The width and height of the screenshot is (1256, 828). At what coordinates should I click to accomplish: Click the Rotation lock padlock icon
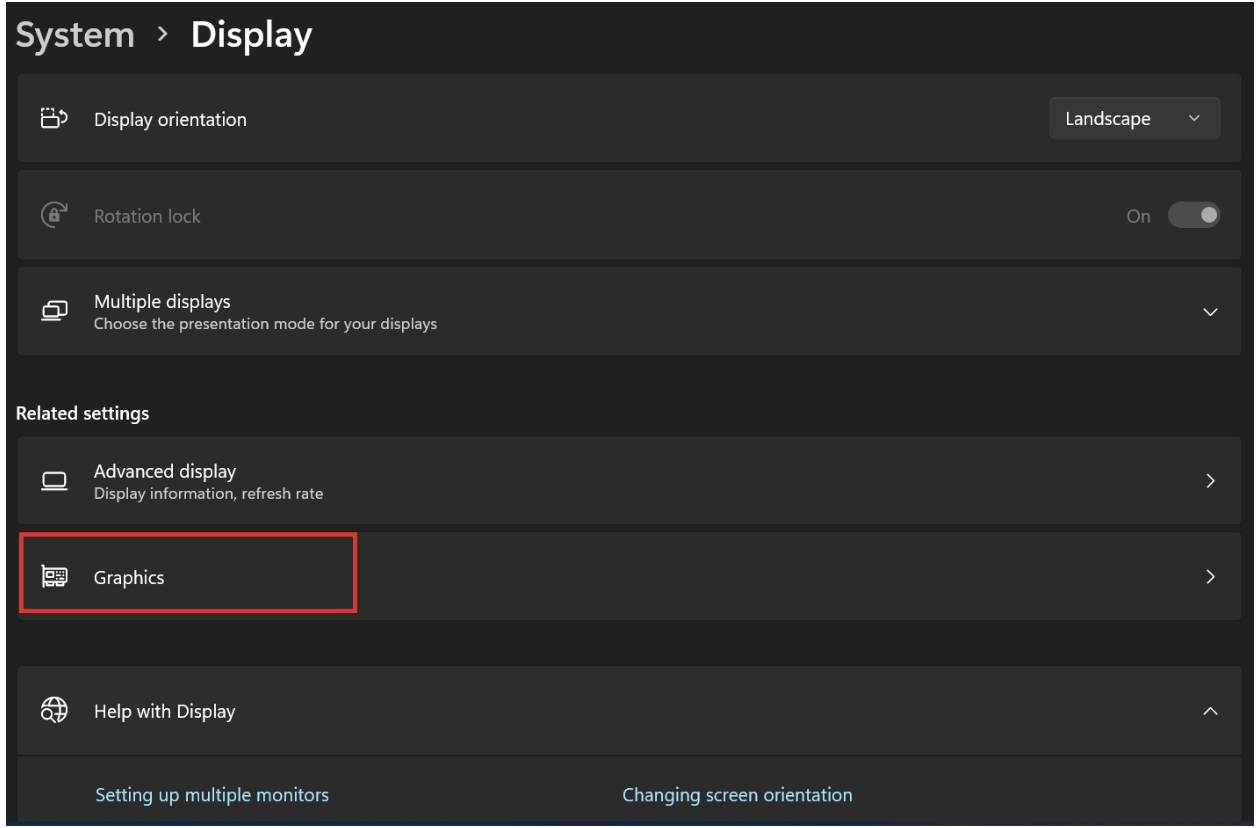(x=53, y=215)
